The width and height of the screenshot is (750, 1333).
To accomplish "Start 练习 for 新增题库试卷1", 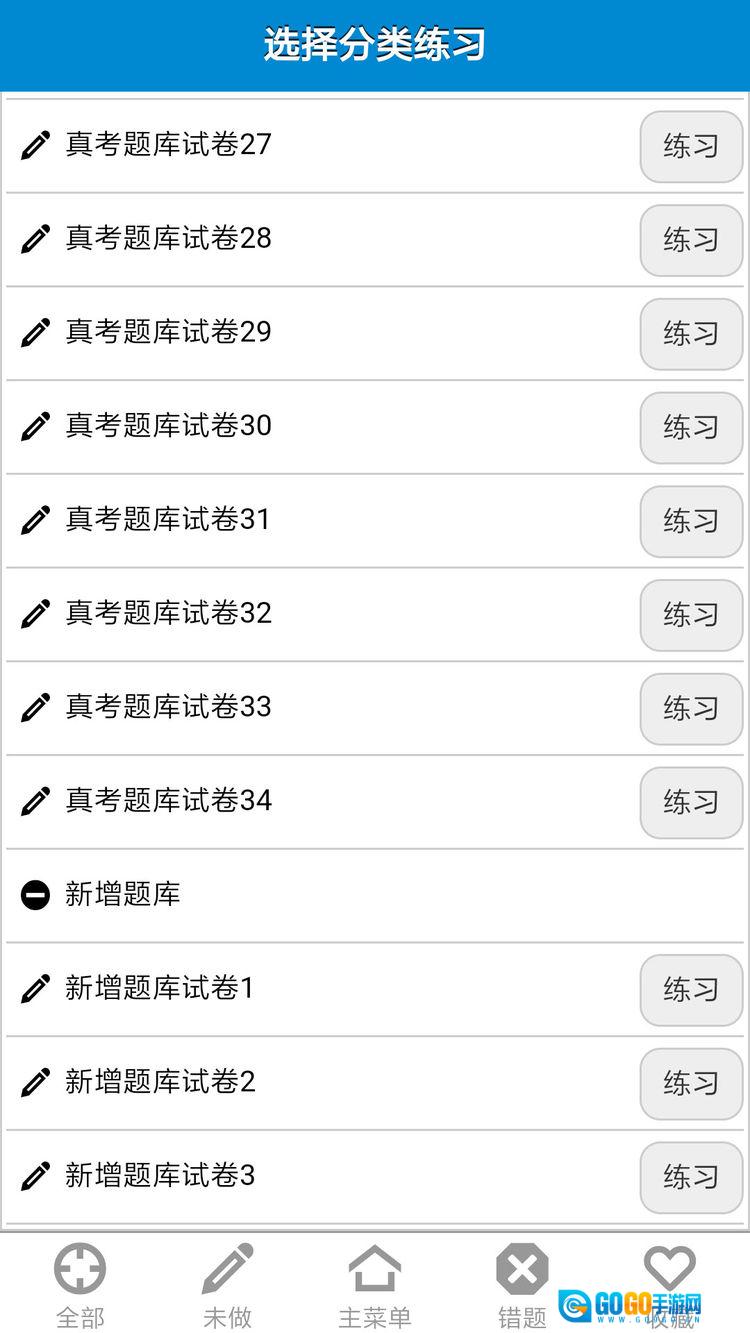I will coord(691,990).
